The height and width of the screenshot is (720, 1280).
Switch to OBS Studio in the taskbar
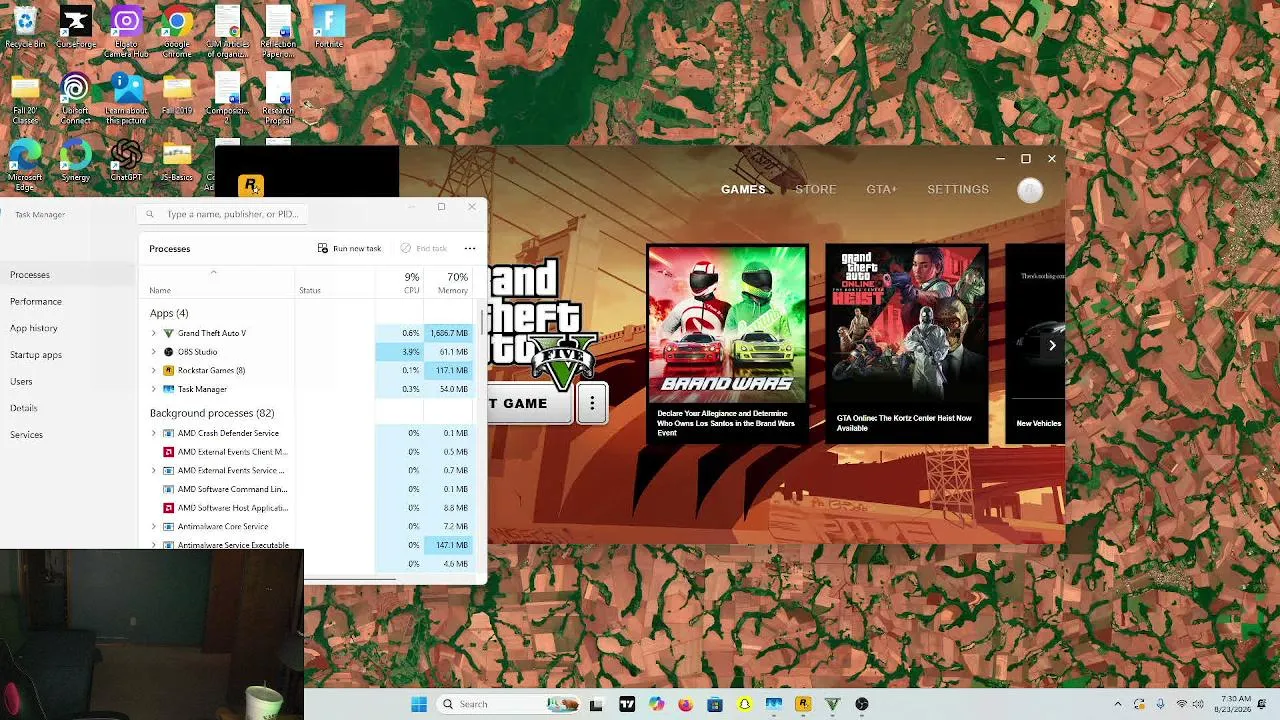coord(862,704)
